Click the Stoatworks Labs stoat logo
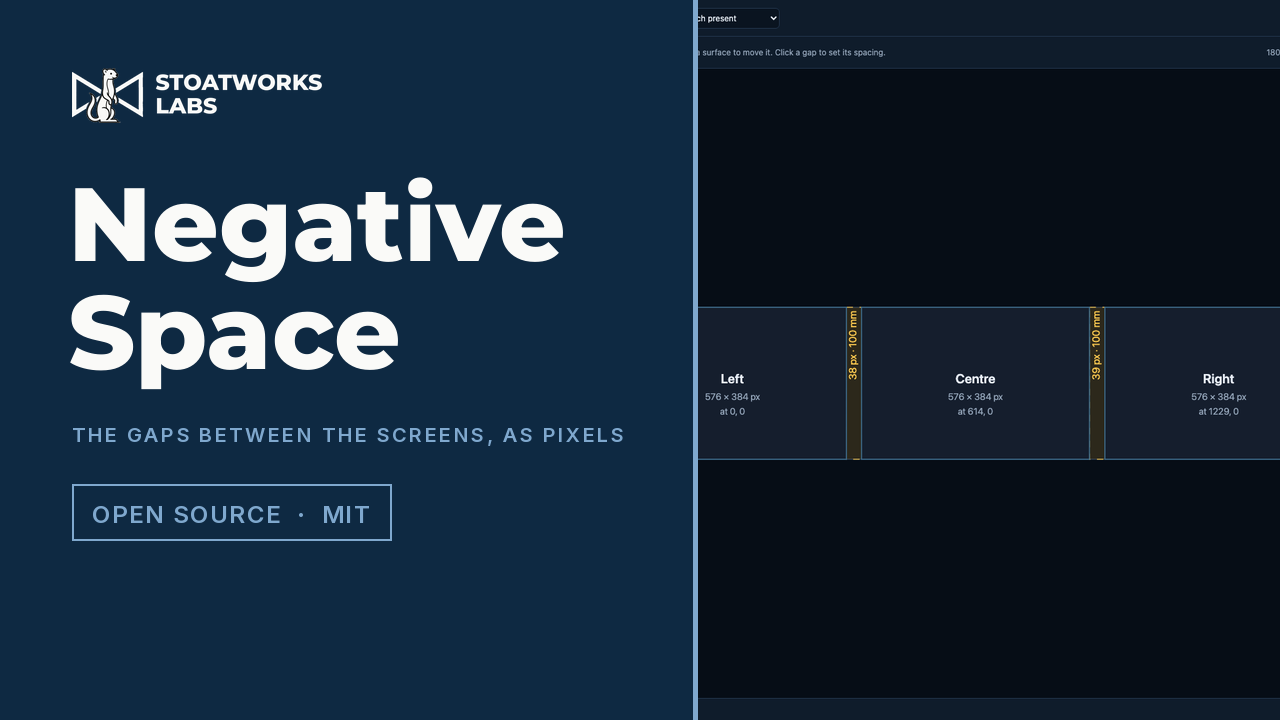This screenshot has height=720, width=1280. [x=107, y=95]
